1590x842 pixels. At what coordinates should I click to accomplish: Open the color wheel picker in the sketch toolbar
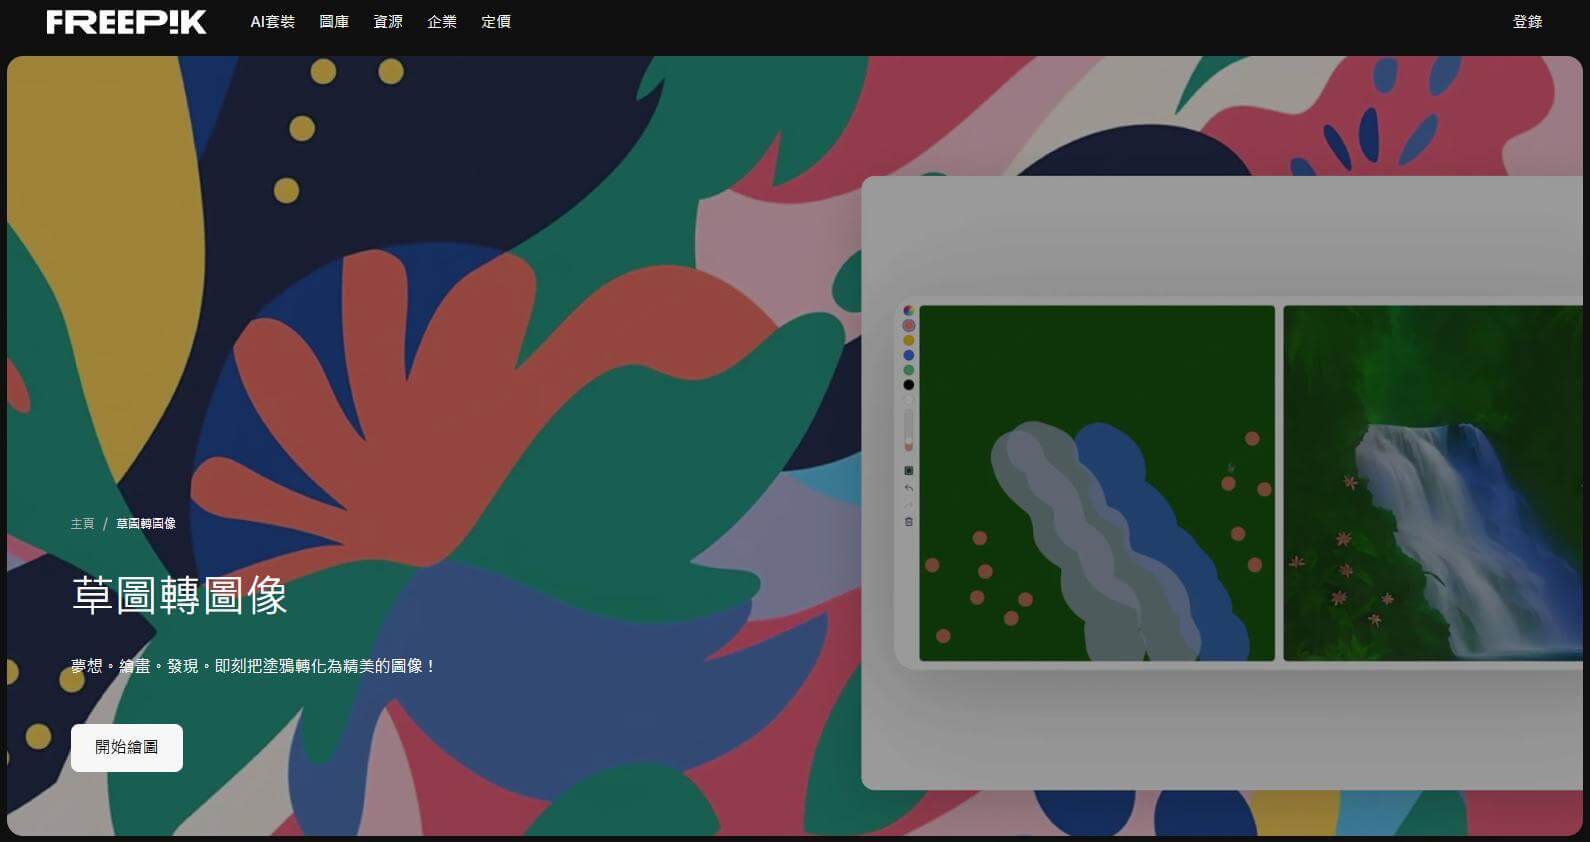click(x=908, y=311)
